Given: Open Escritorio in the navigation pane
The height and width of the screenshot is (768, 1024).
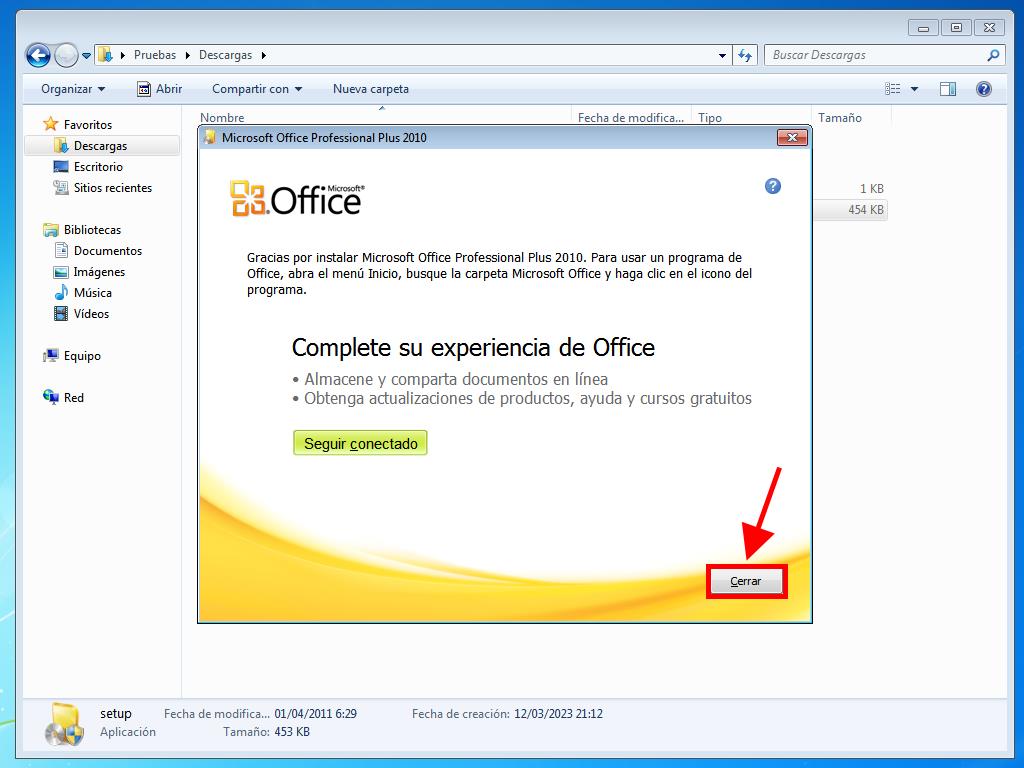Looking at the screenshot, I should tap(98, 167).
